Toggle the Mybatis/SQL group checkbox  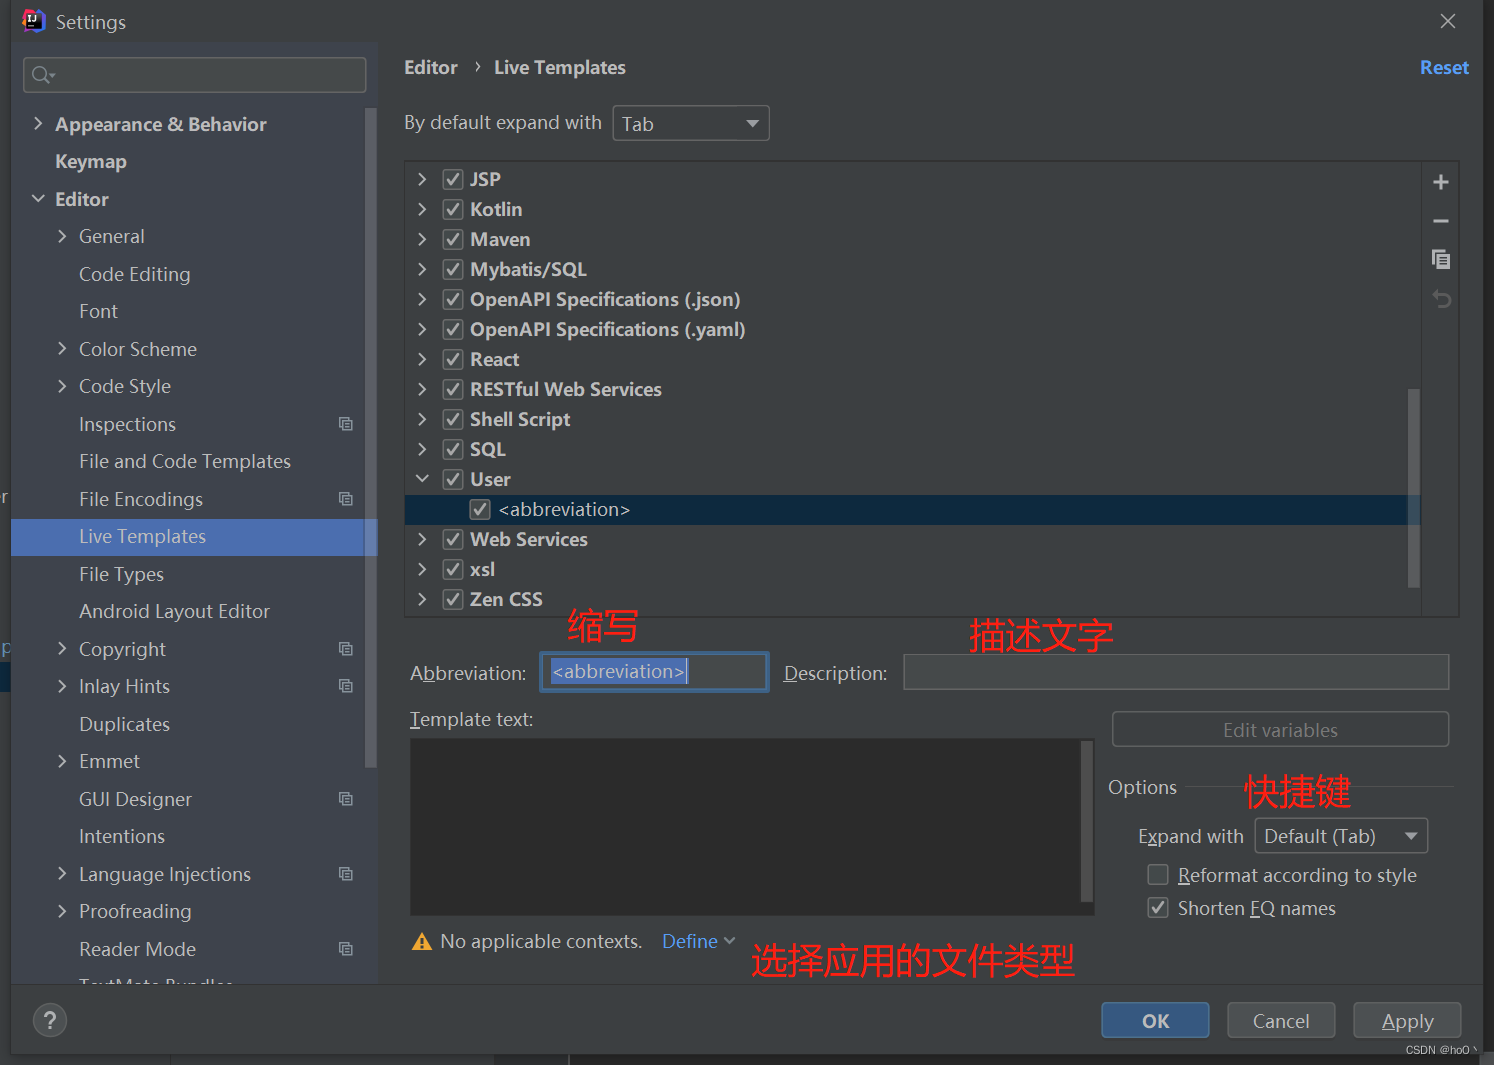453,269
